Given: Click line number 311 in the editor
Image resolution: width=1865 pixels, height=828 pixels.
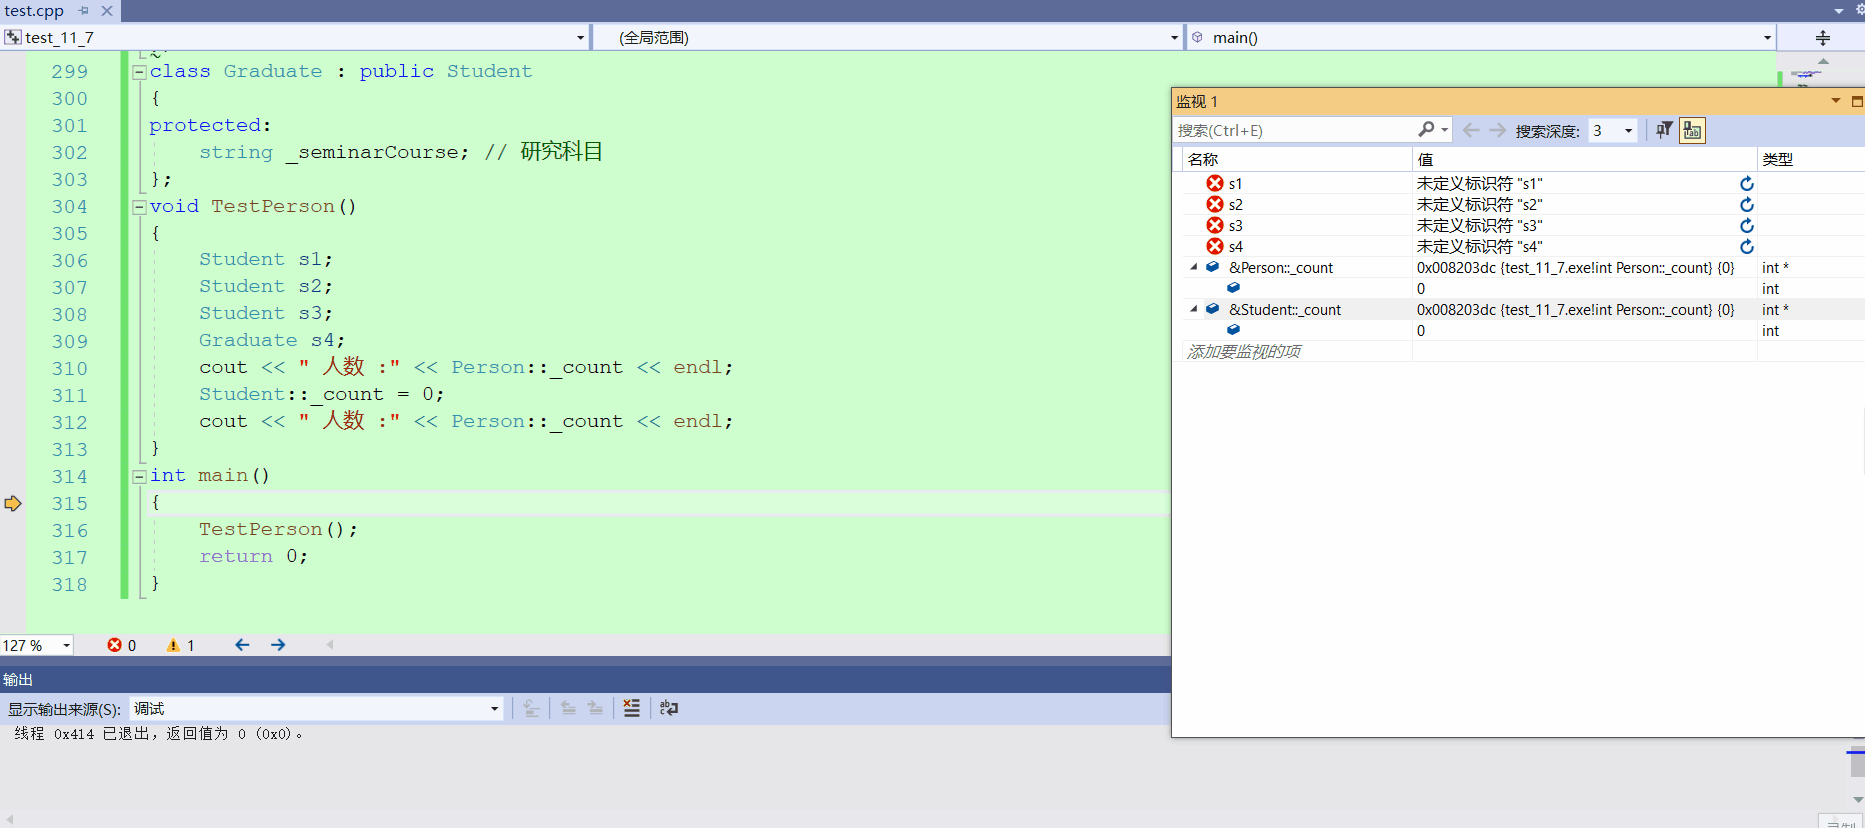Looking at the screenshot, I should pos(70,395).
